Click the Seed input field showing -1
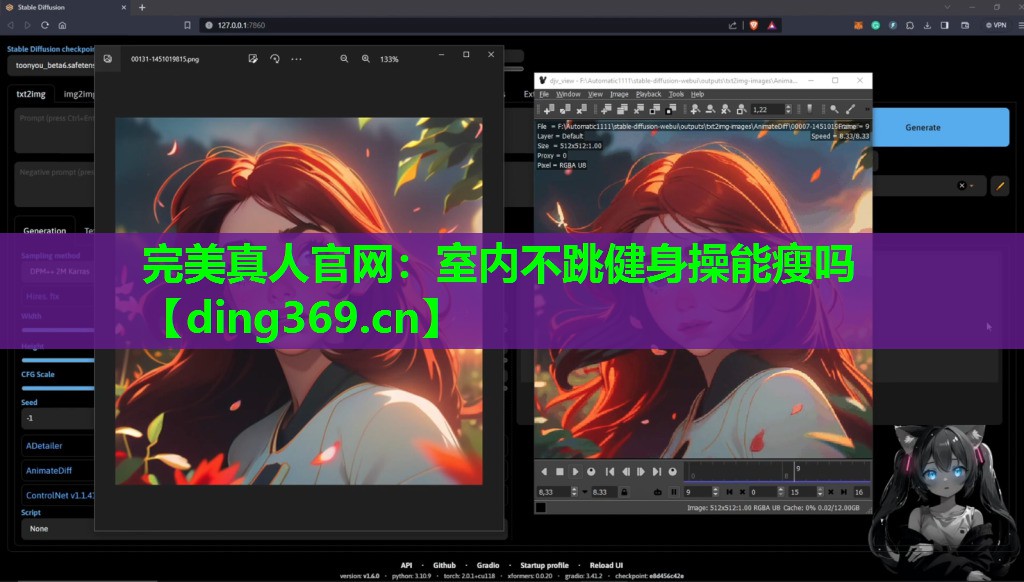The image size is (1024, 582). (x=58, y=418)
